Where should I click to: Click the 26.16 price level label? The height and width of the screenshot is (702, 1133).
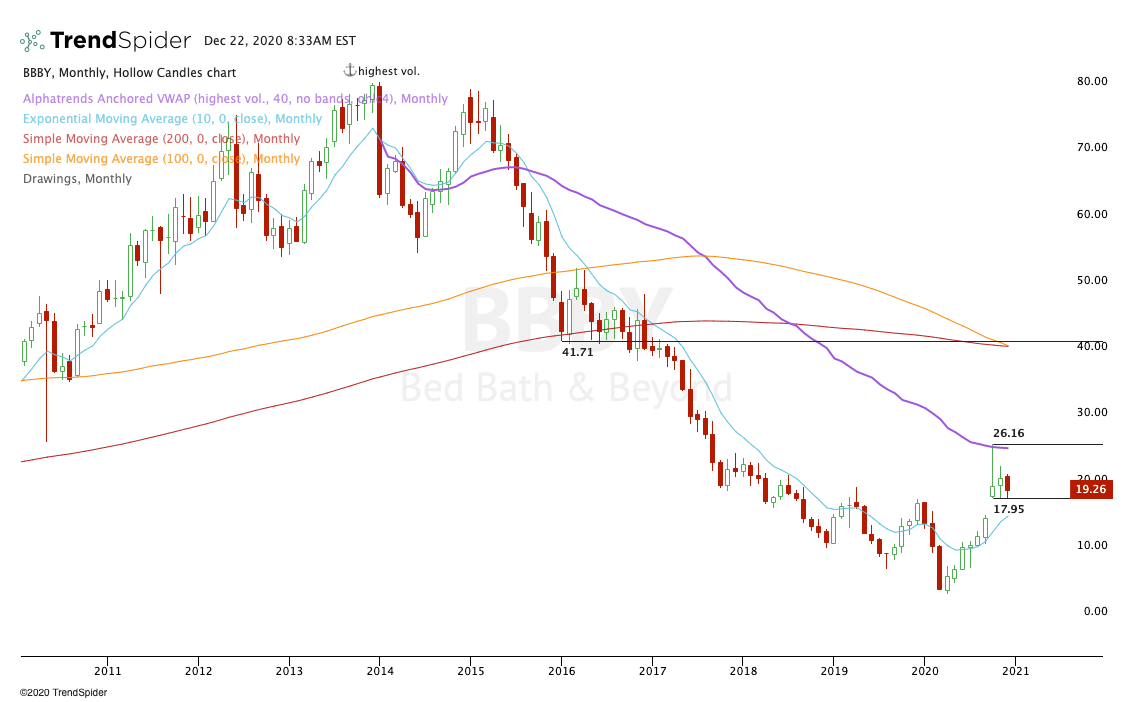(1009, 433)
